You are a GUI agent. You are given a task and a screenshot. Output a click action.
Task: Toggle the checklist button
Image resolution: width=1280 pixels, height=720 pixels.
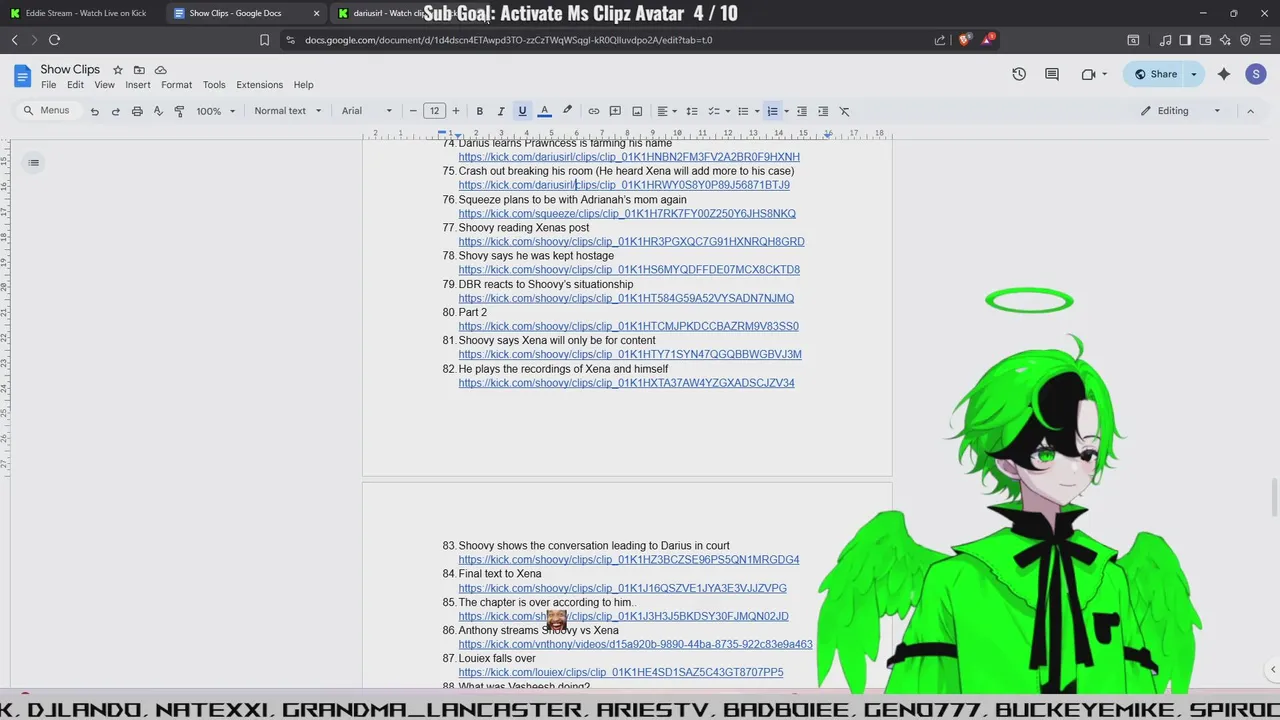[714, 111]
